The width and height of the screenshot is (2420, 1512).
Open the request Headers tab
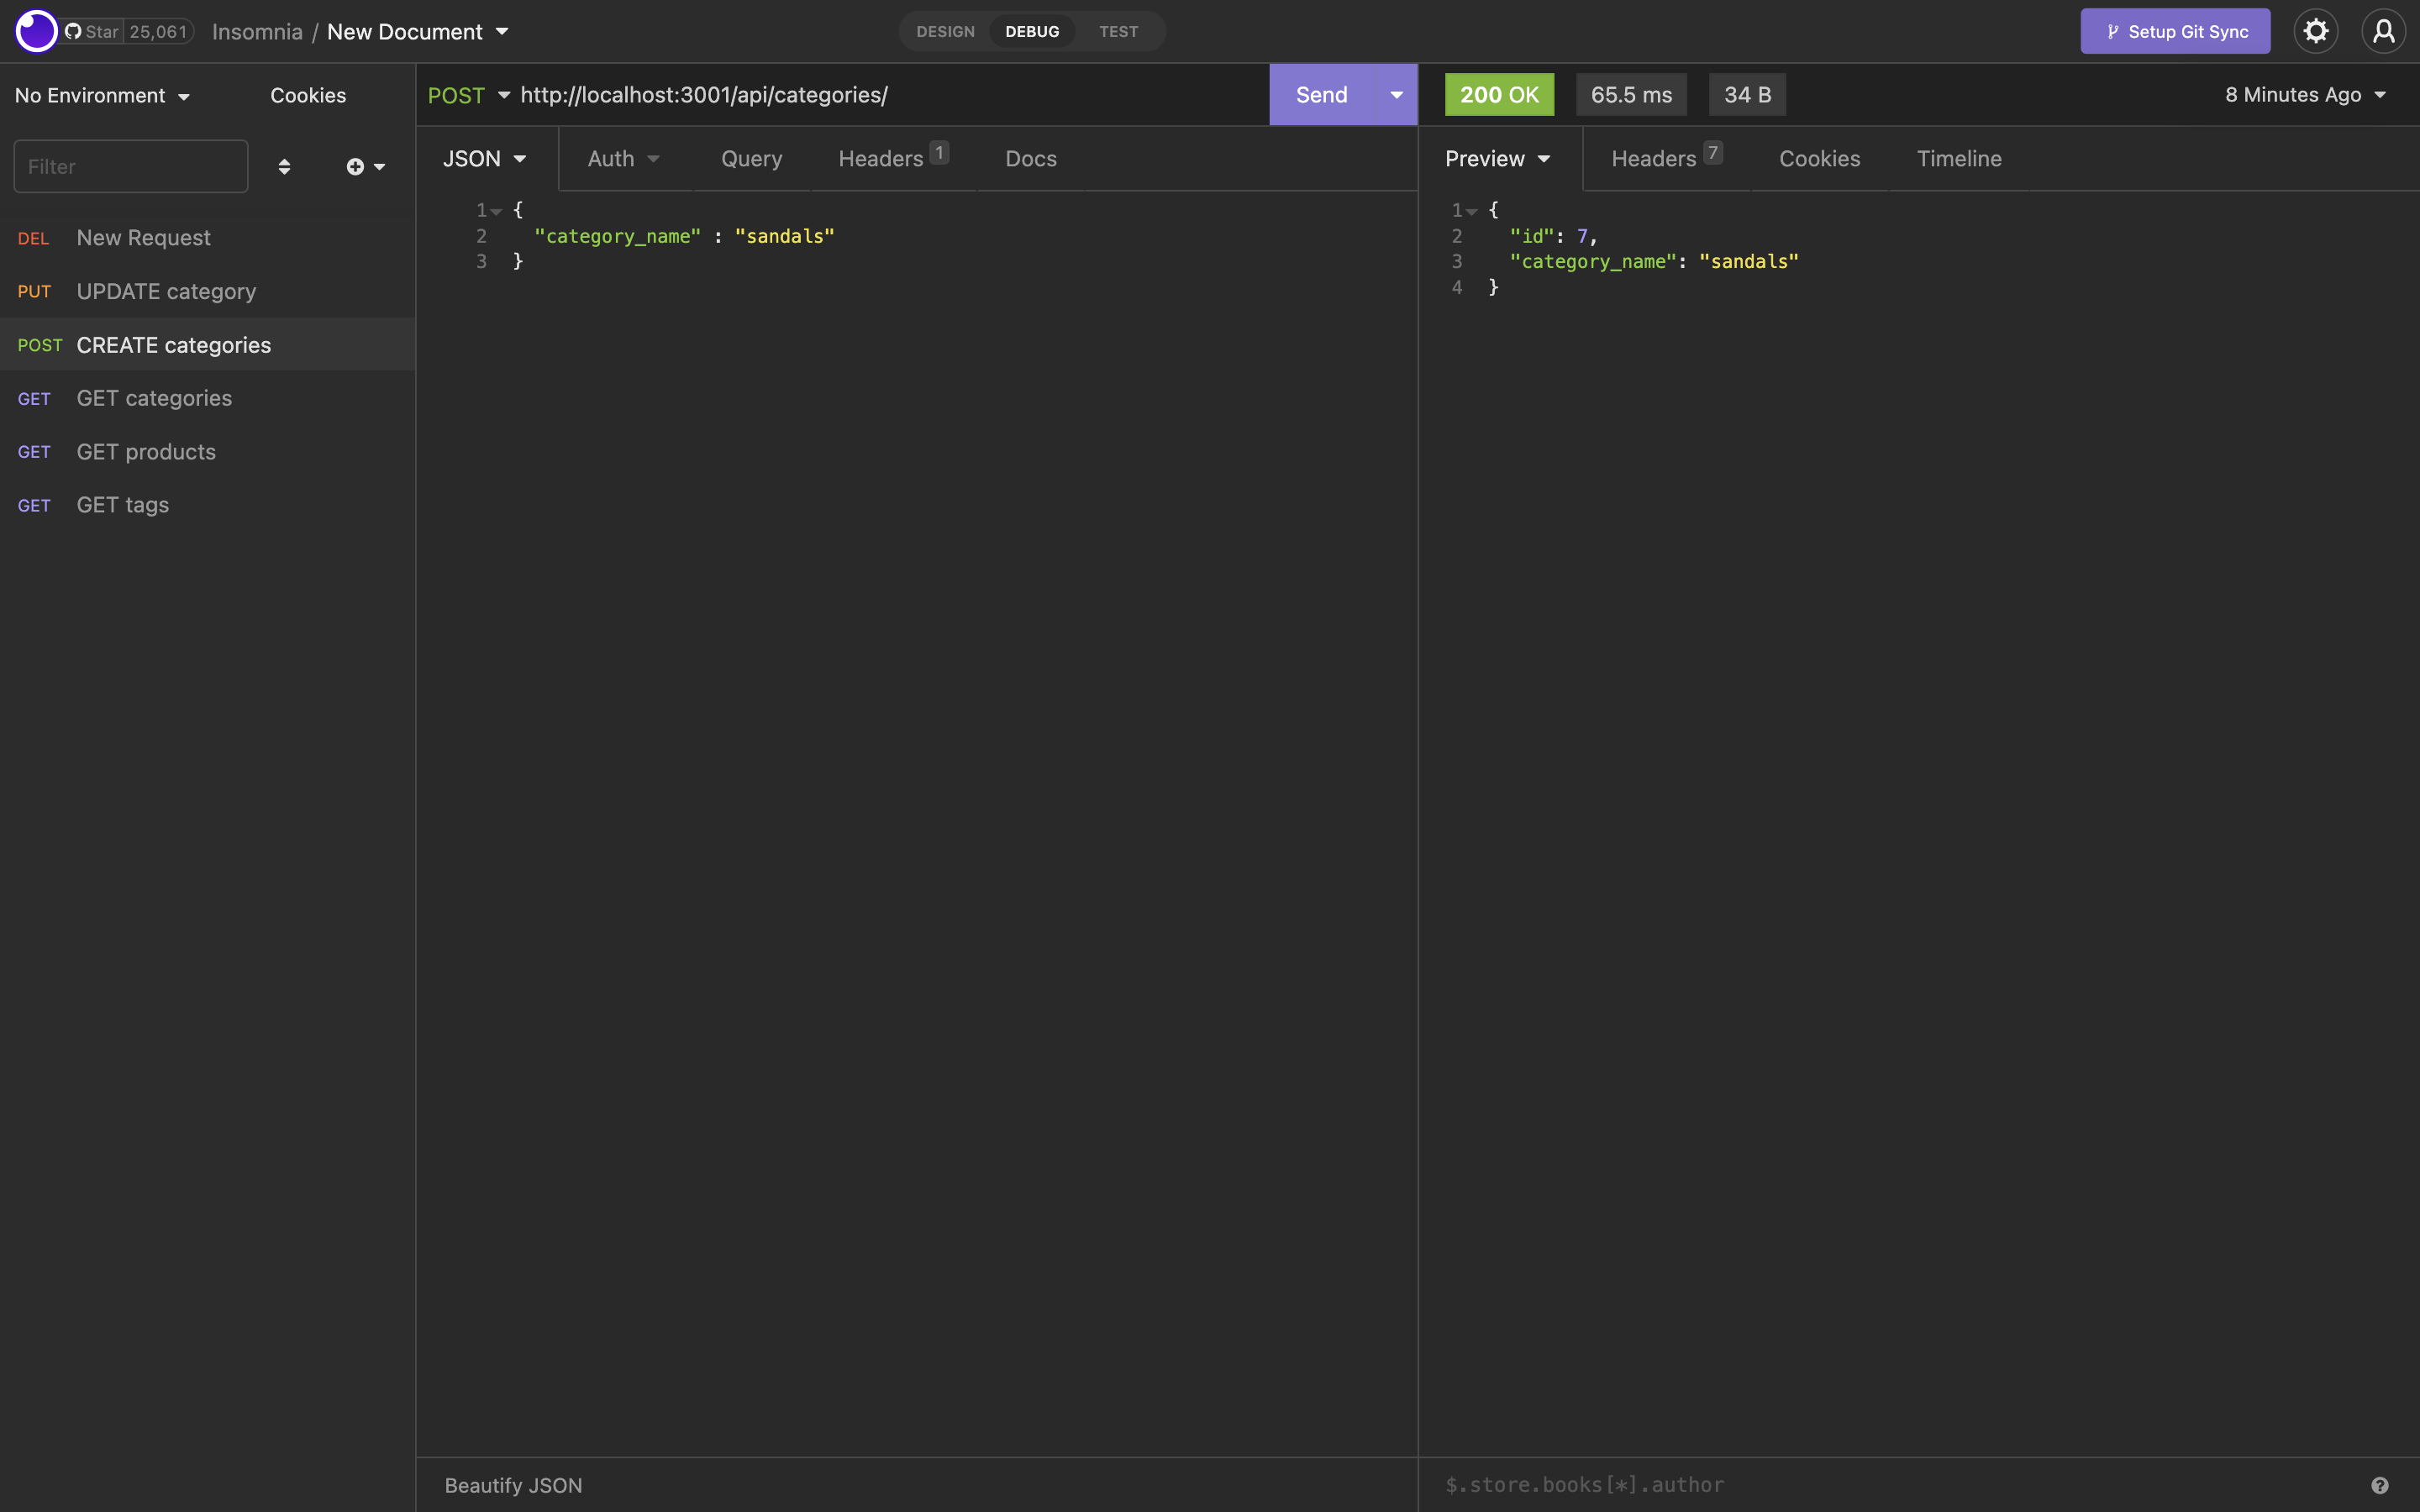click(x=892, y=157)
